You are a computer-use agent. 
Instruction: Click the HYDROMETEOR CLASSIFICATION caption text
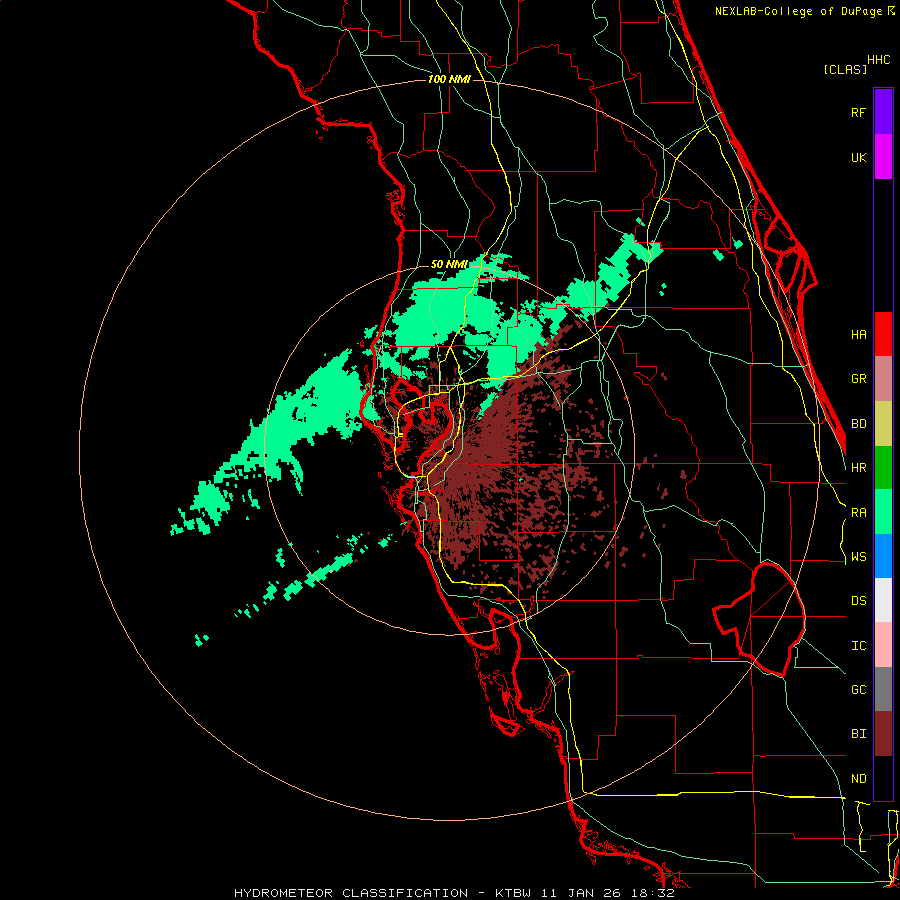click(351, 893)
